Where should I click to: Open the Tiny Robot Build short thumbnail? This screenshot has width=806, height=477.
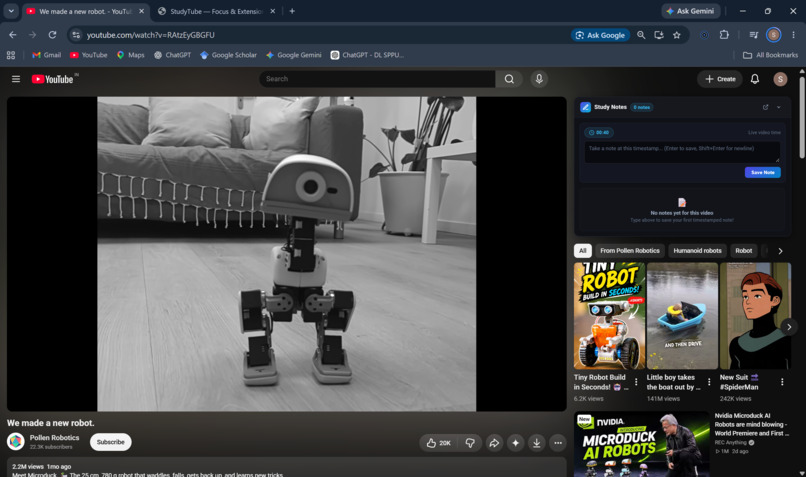click(609, 316)
